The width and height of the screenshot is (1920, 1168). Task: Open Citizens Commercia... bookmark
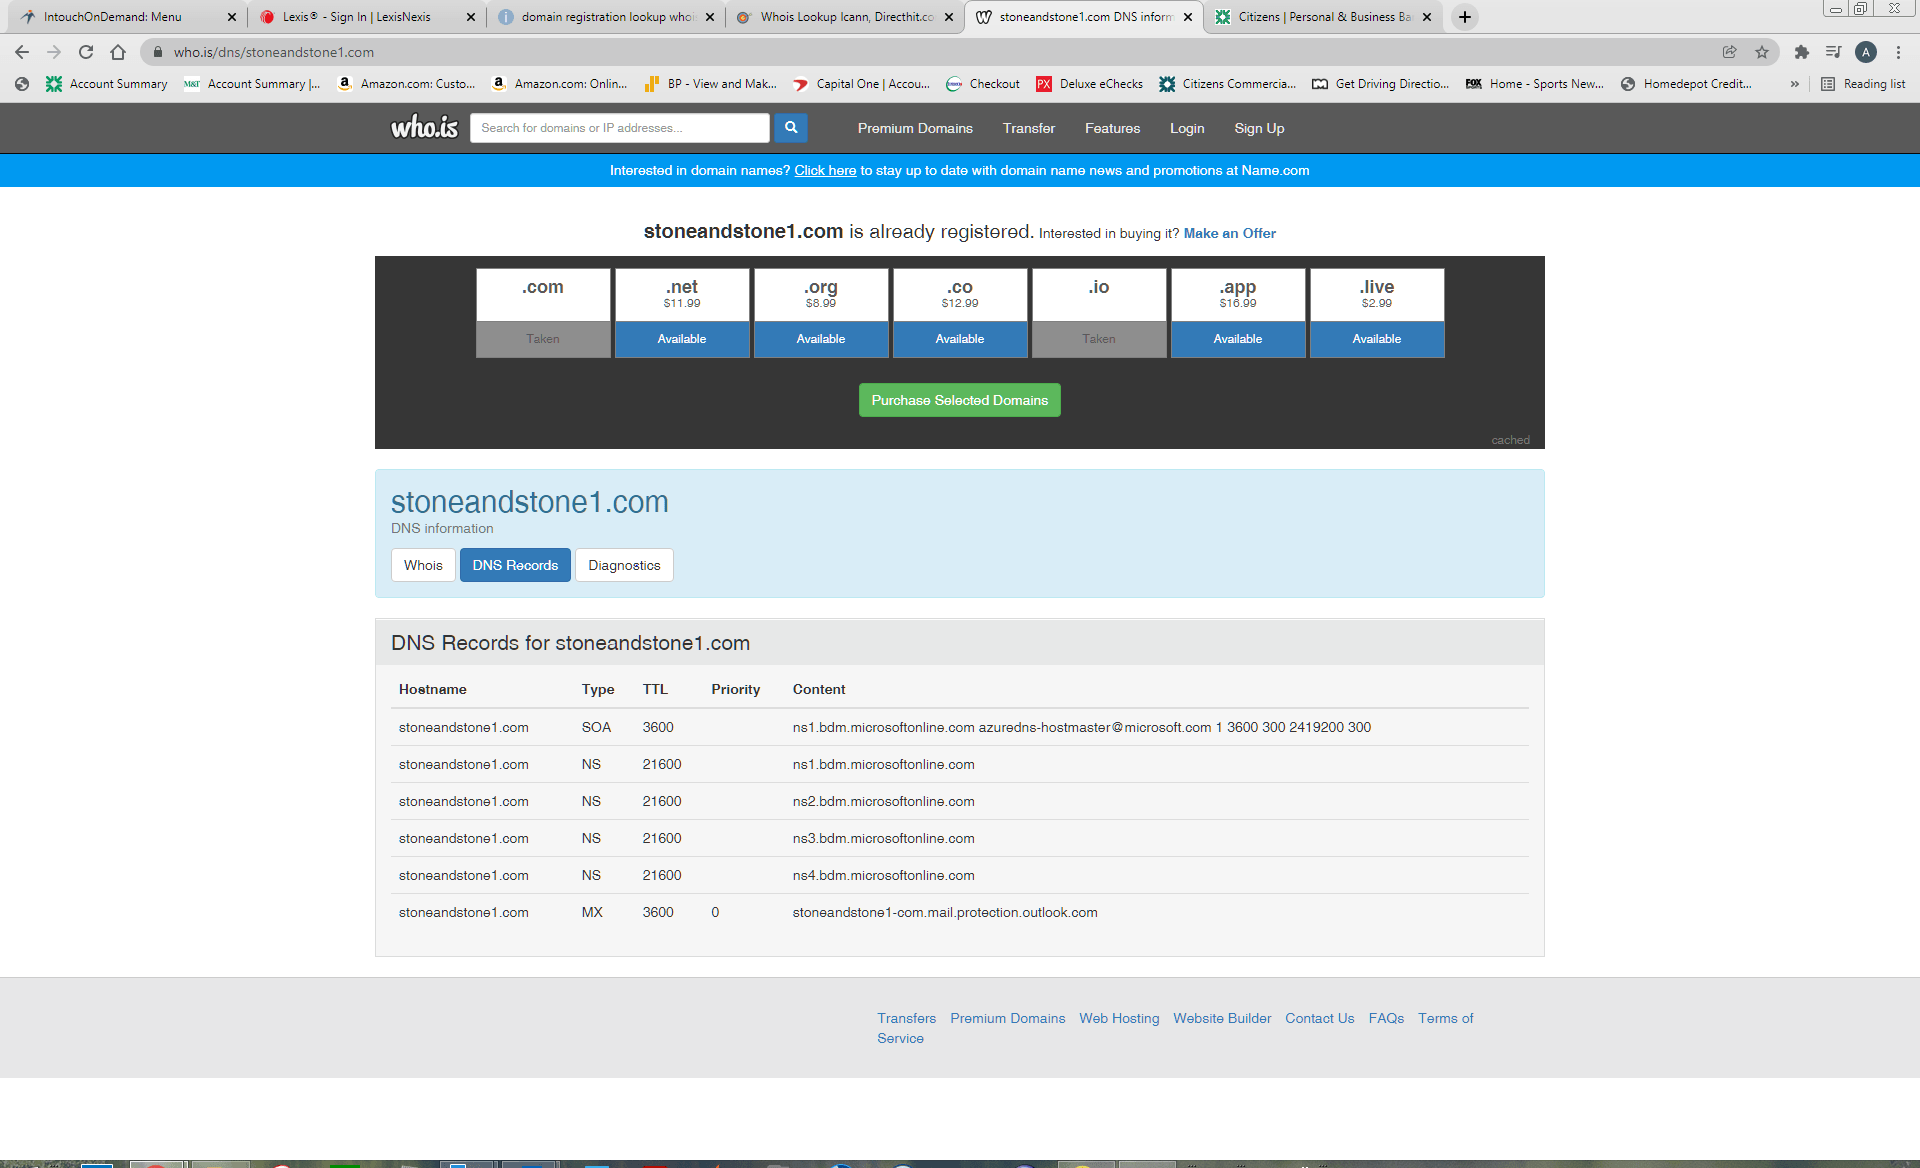point(1227,84)
